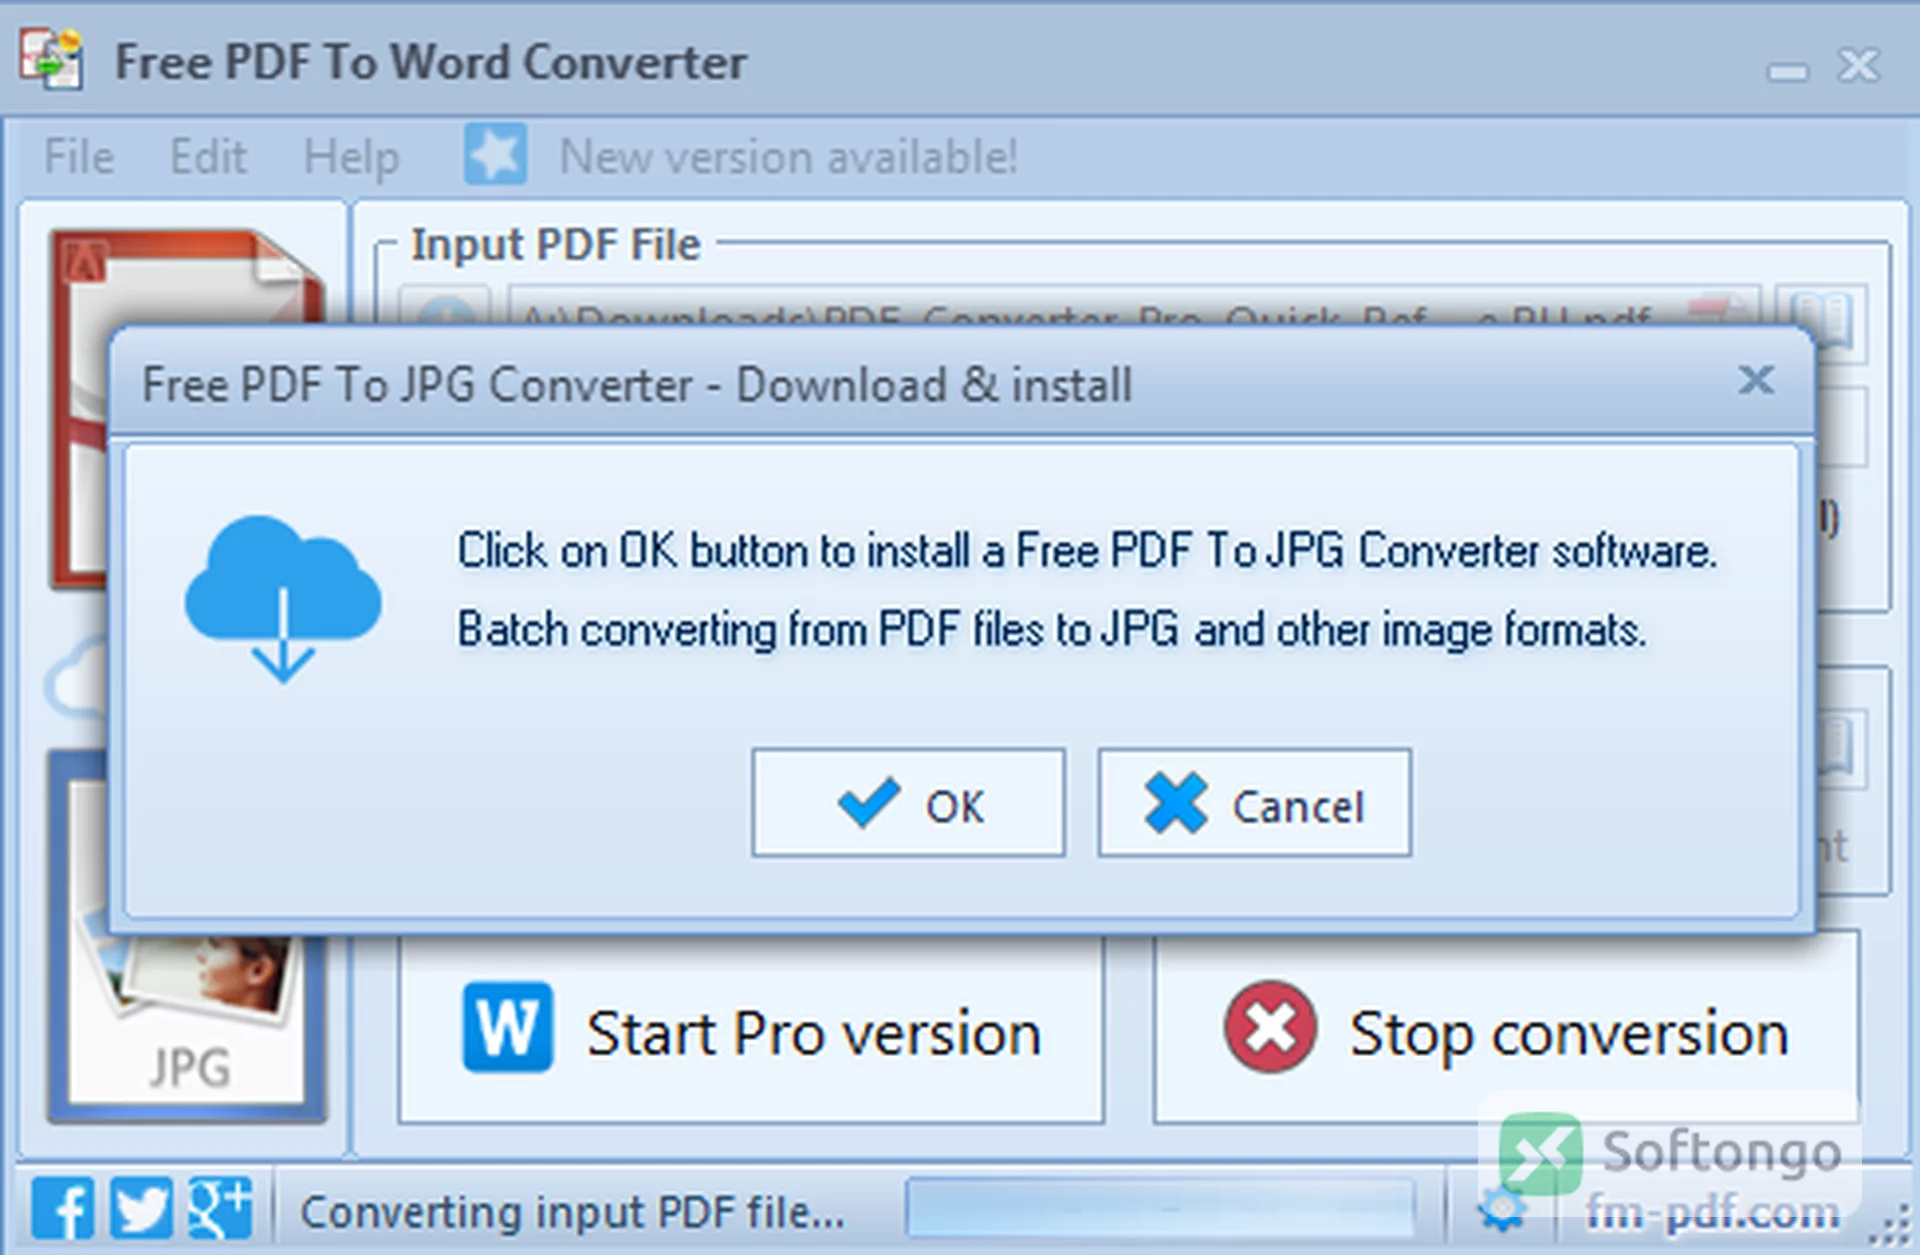This screenshot has height=1255, width=1920.
Task: Click the input PDF file path field
Action: pos(1135,305)
